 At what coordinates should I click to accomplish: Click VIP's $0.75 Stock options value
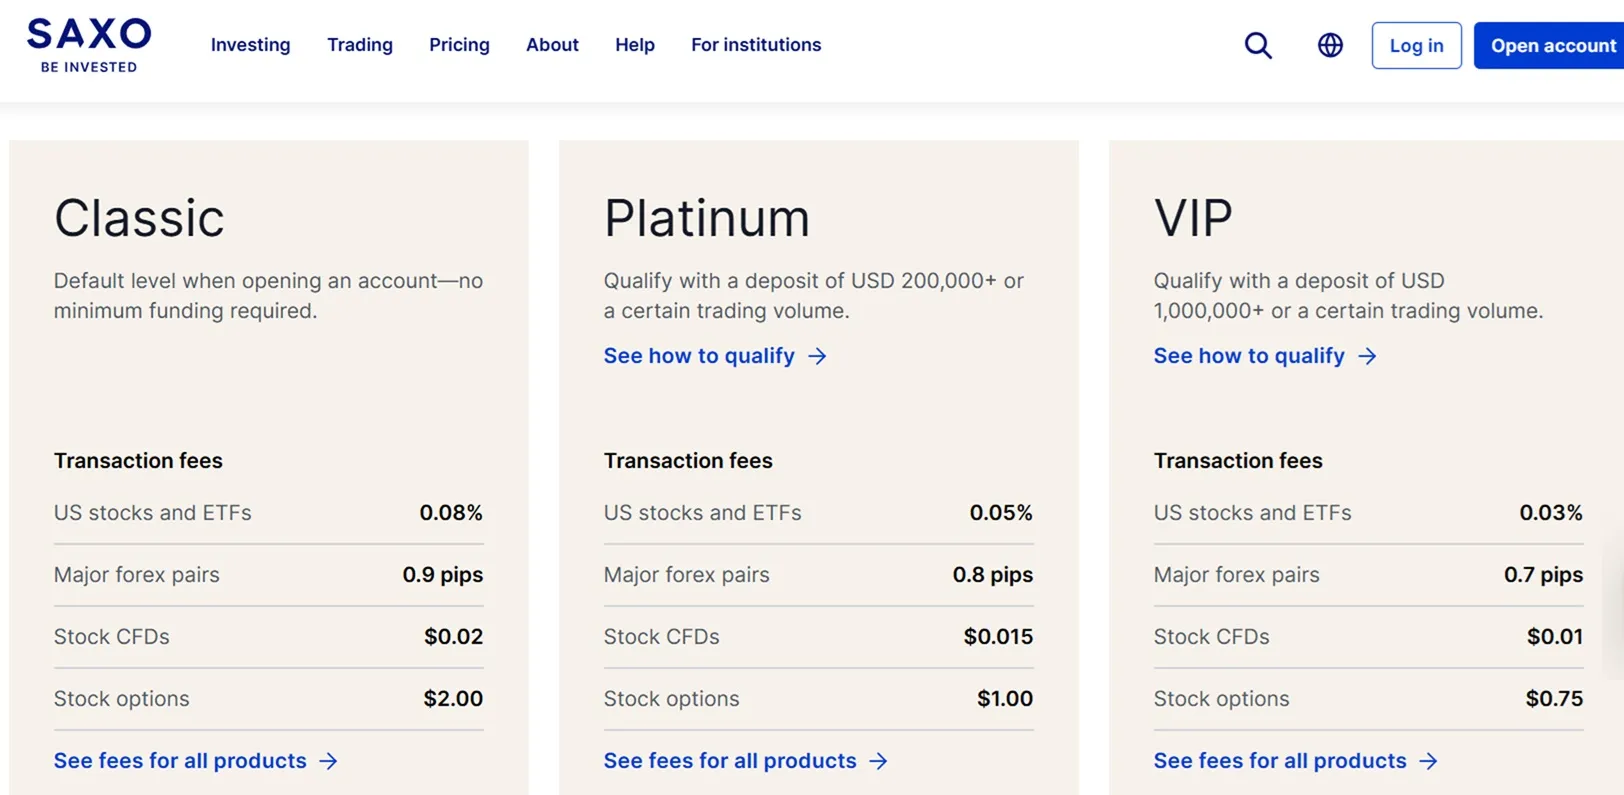click(1554, 699)
